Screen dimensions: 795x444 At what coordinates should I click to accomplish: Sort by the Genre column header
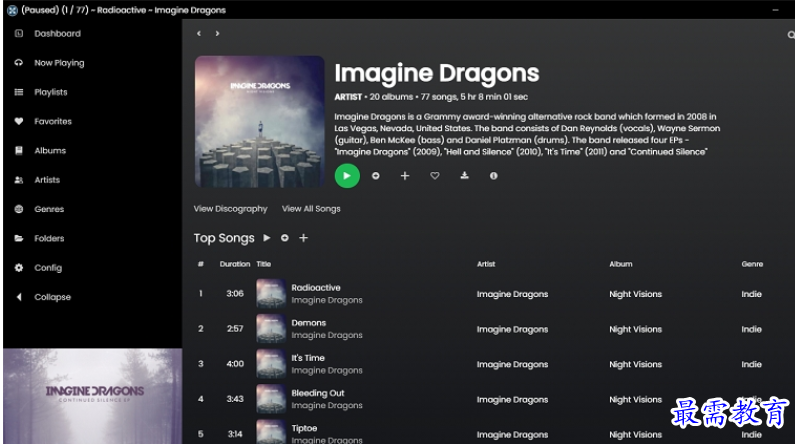coord(752,264)
